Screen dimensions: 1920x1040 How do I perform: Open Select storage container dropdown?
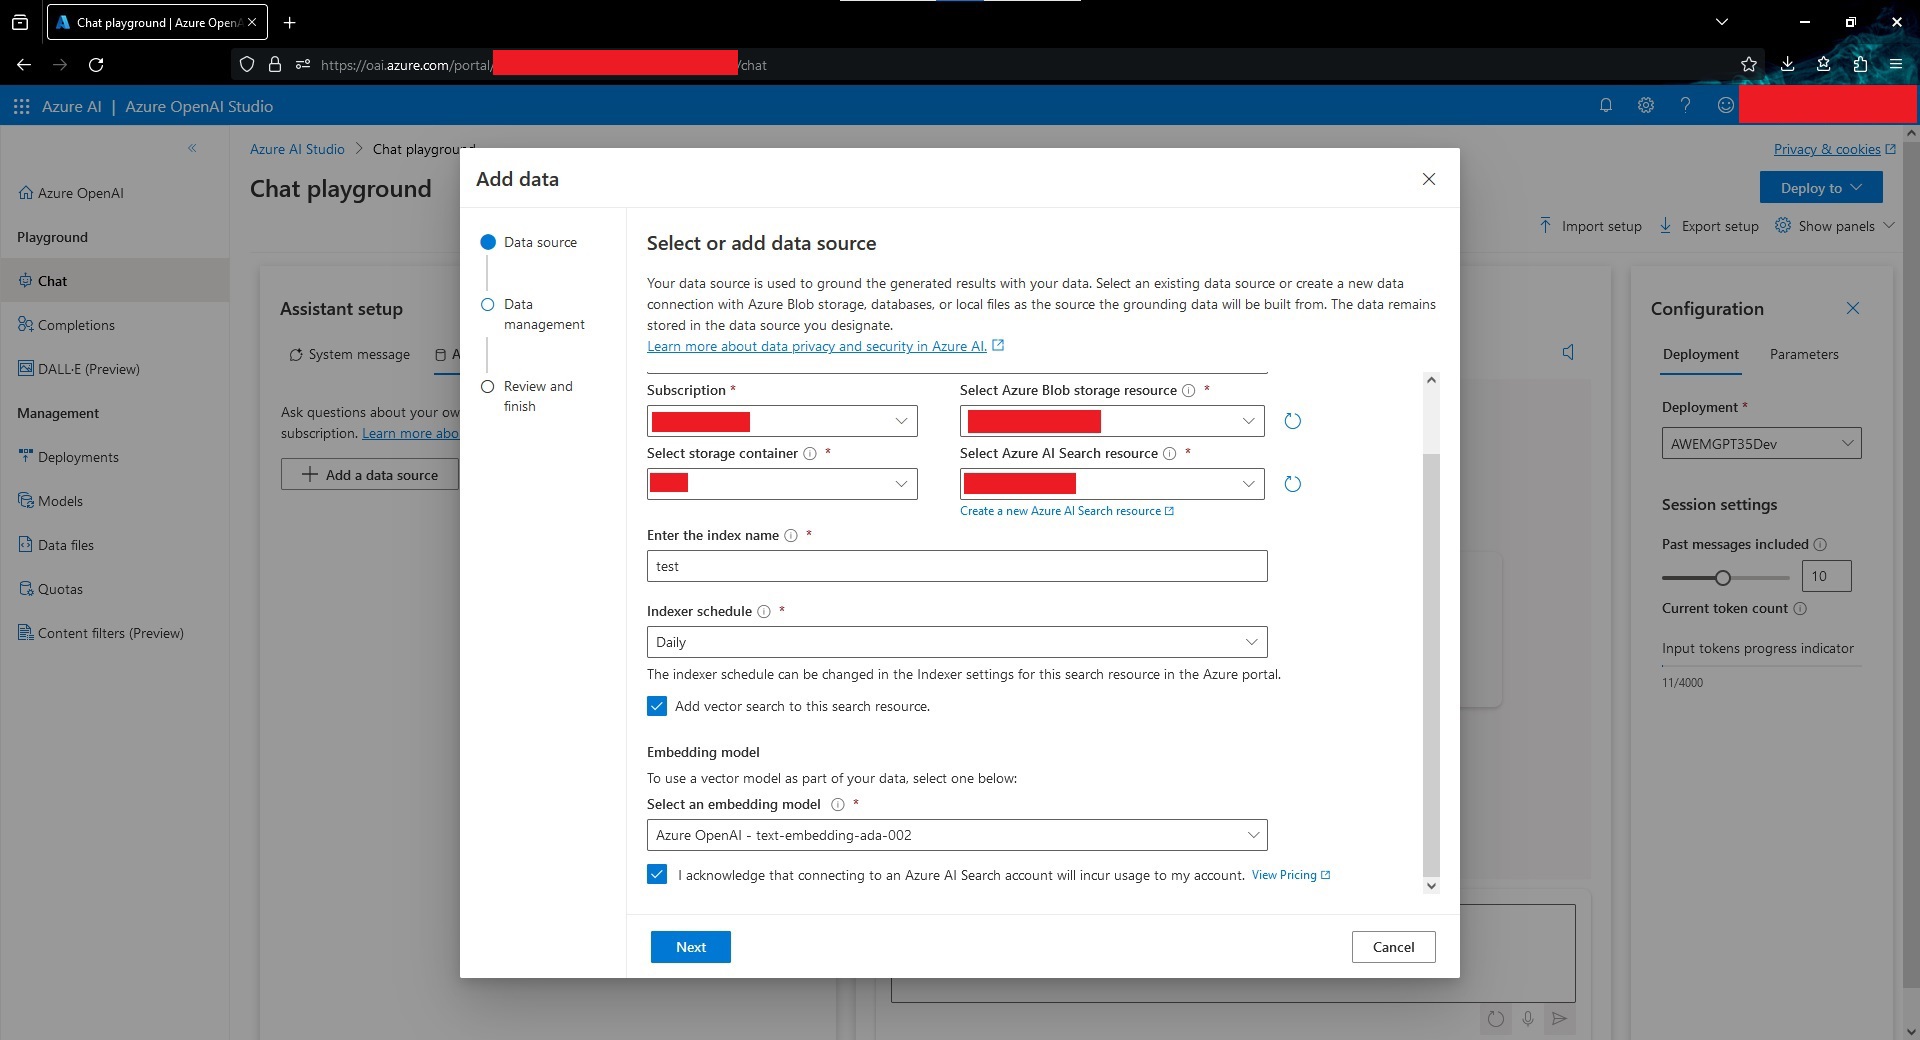[x=782, y=484]
